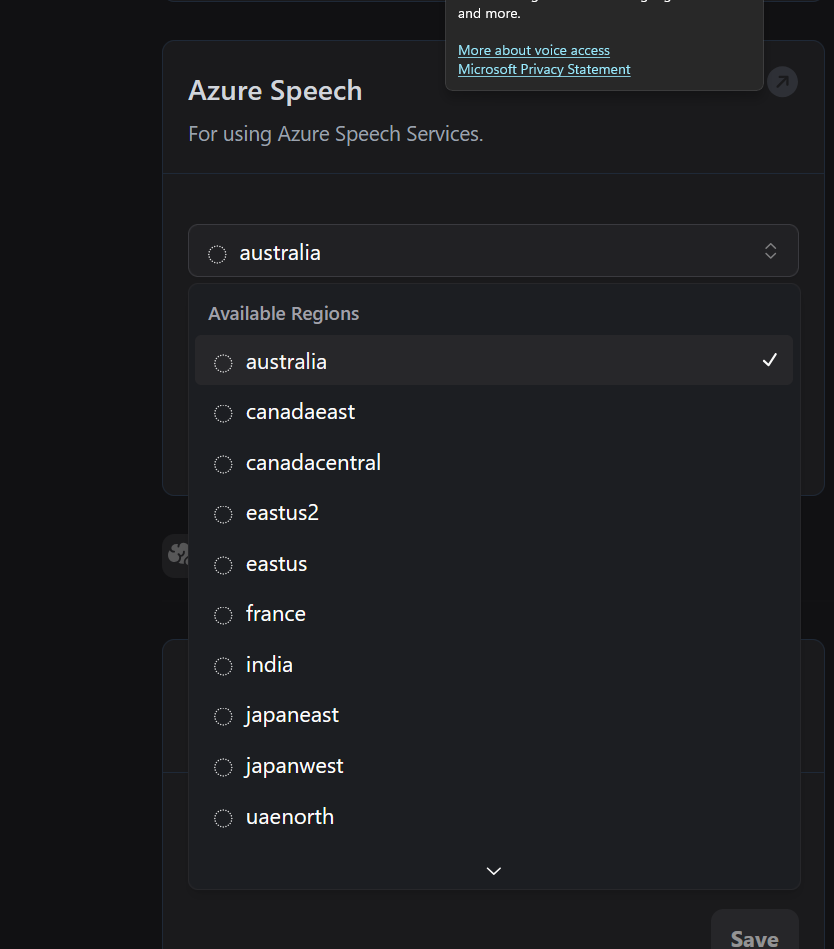
Task: Click the dotted circle beside france
Action: point(223,615)
